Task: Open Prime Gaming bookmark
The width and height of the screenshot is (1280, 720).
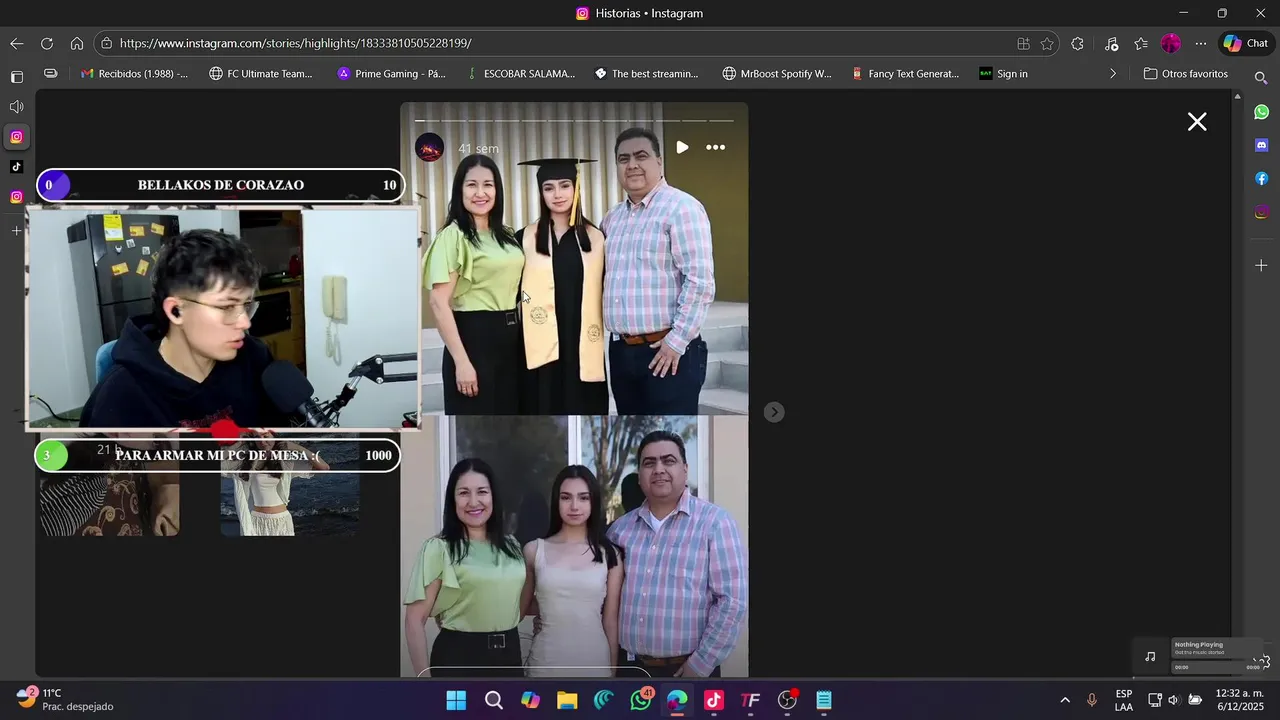Action: pyautogui.click(x=392, y=74)
